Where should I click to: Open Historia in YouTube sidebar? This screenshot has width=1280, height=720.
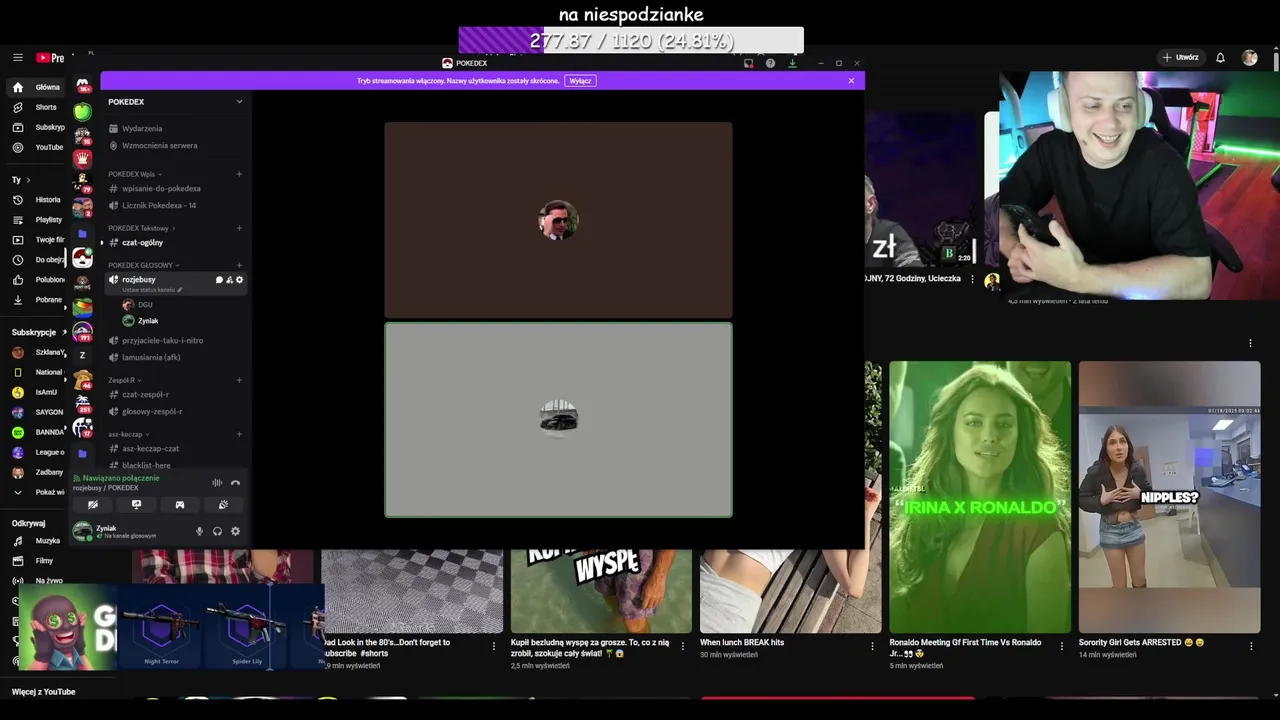[37, 200]
